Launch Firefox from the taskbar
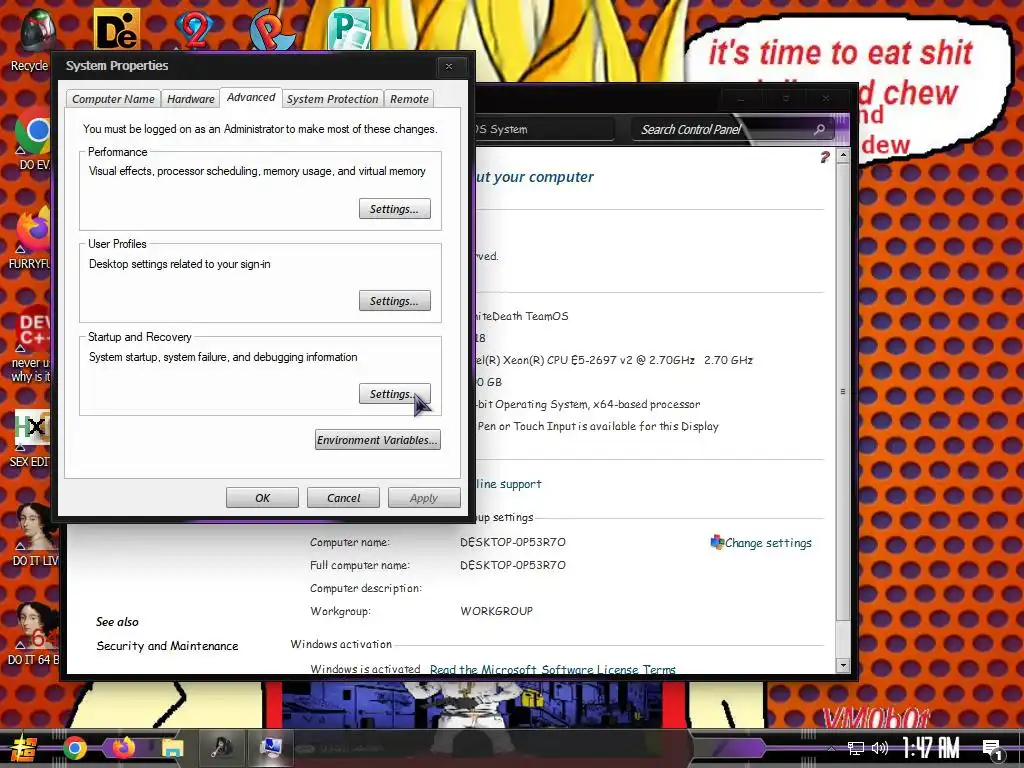The height and width of the screenshot is (768, 1024). pos(123,748)
